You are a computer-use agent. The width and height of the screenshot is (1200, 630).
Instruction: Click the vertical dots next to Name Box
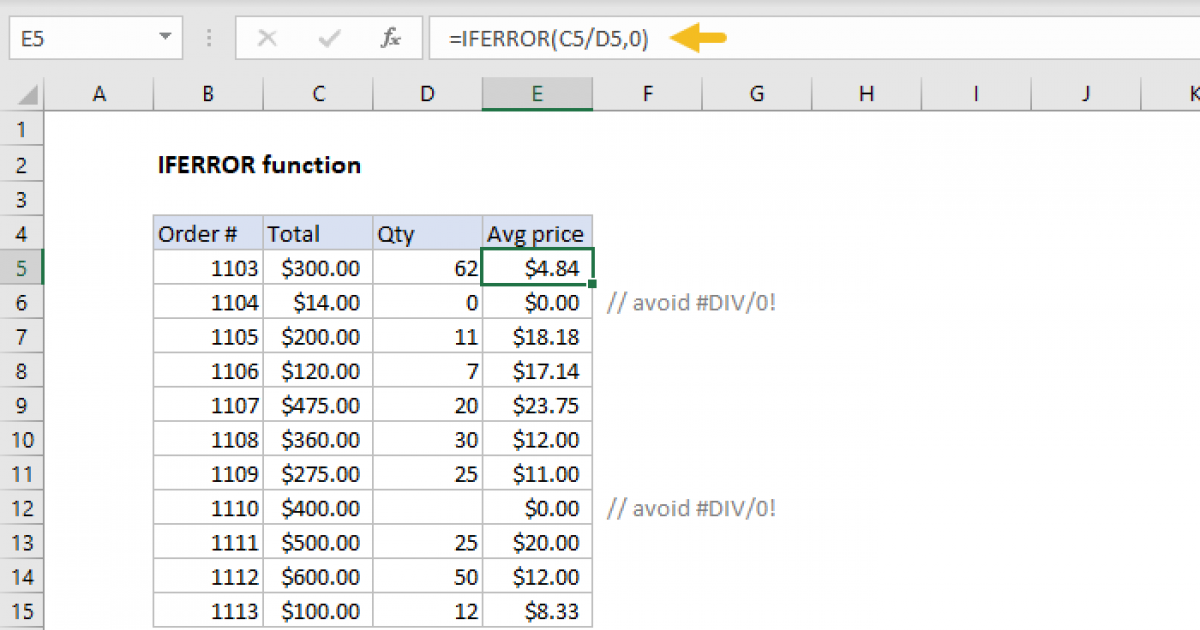pyautogui.click(x=208, y=38)
